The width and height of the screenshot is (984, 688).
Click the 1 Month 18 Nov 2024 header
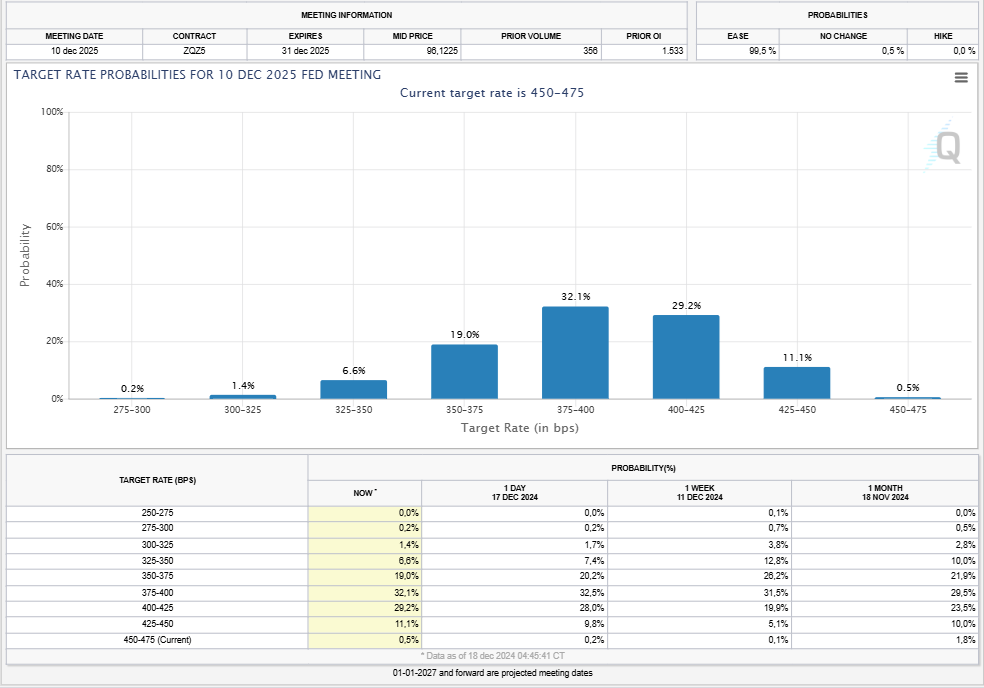pyautogui.click(x=884, y=493)
